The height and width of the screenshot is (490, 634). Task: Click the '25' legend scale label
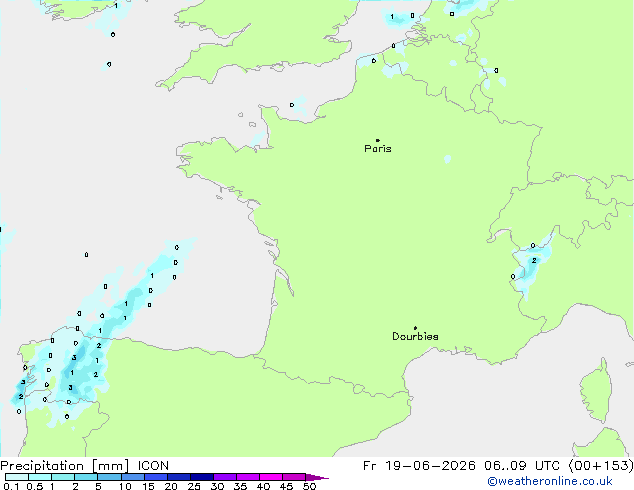tap(194, 486)
